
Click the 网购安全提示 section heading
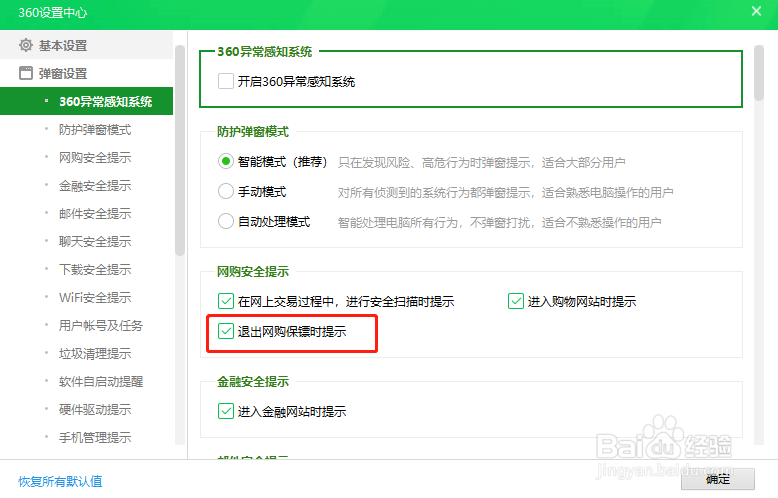253,272
